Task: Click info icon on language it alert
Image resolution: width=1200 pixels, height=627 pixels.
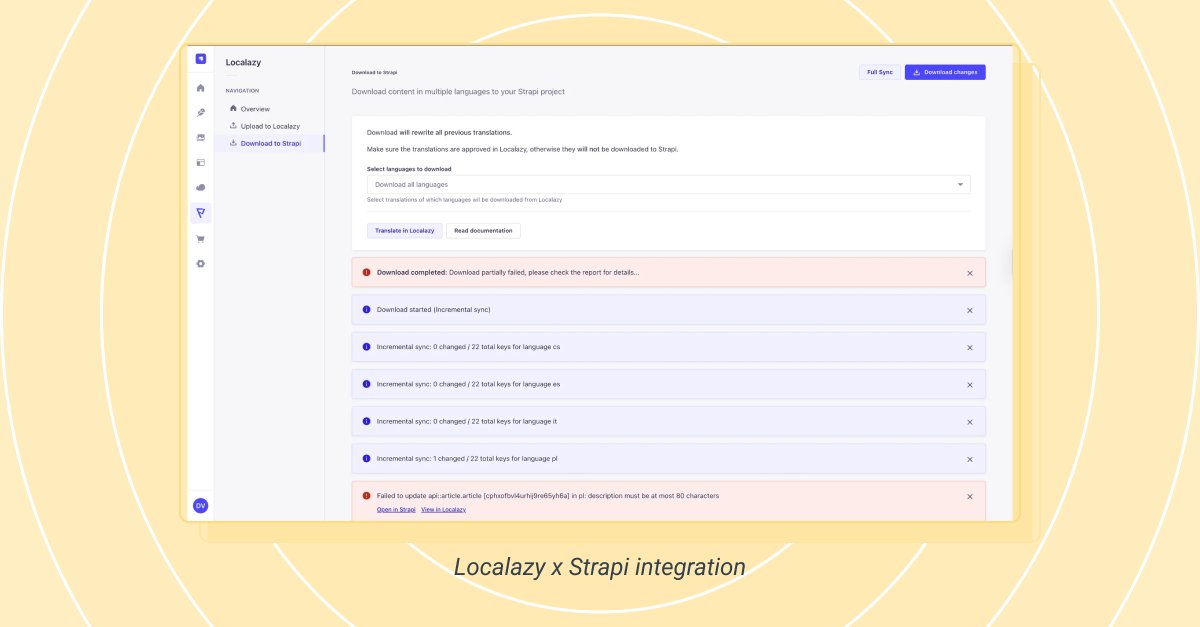Action: [366, 421]
